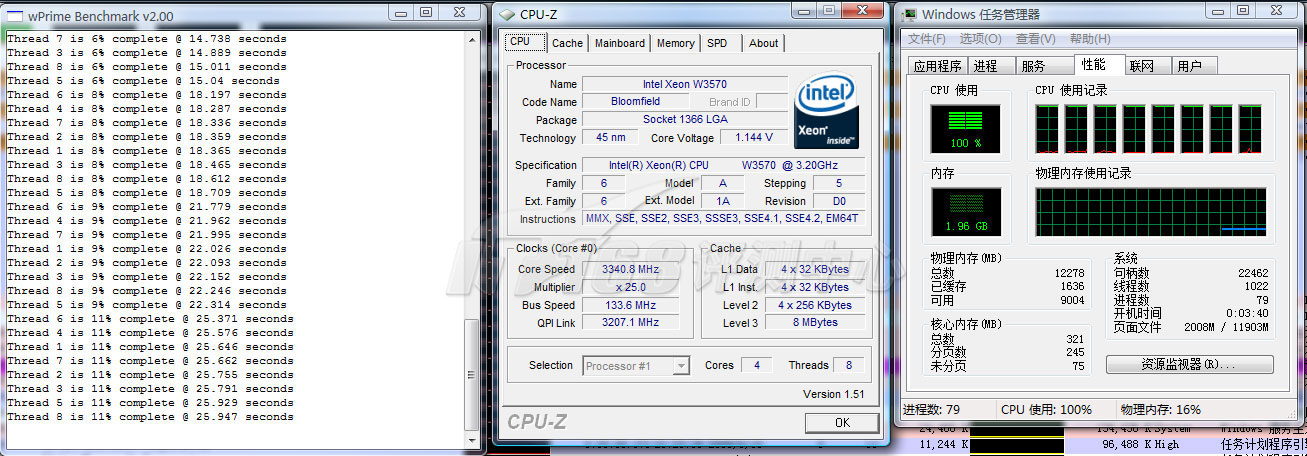Click the Socket 1366 LGA package field
This screenshot has width=1307, height=456.
[x=685, y=120]
